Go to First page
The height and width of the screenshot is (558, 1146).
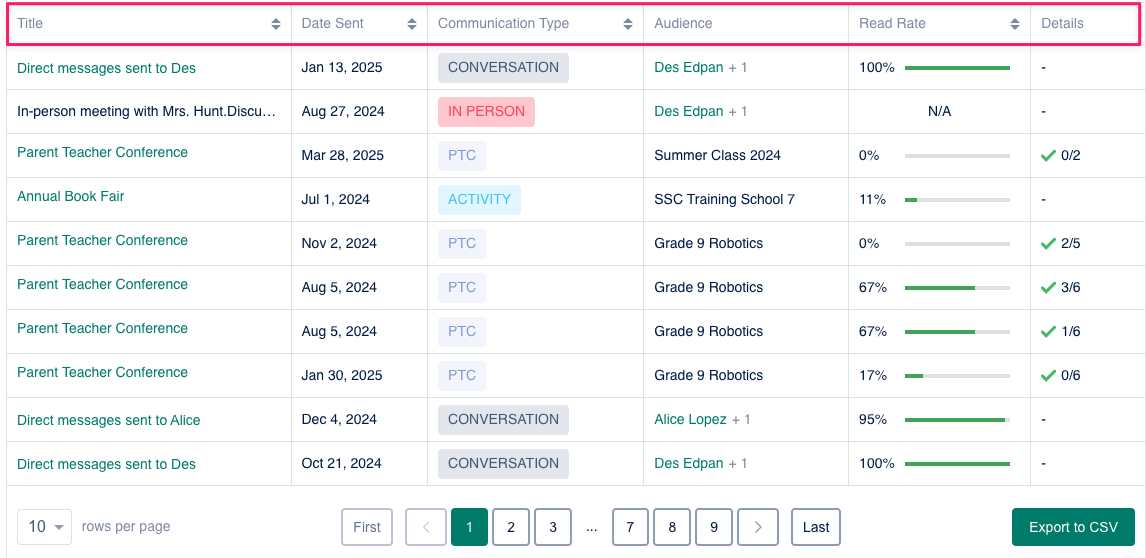367,527
